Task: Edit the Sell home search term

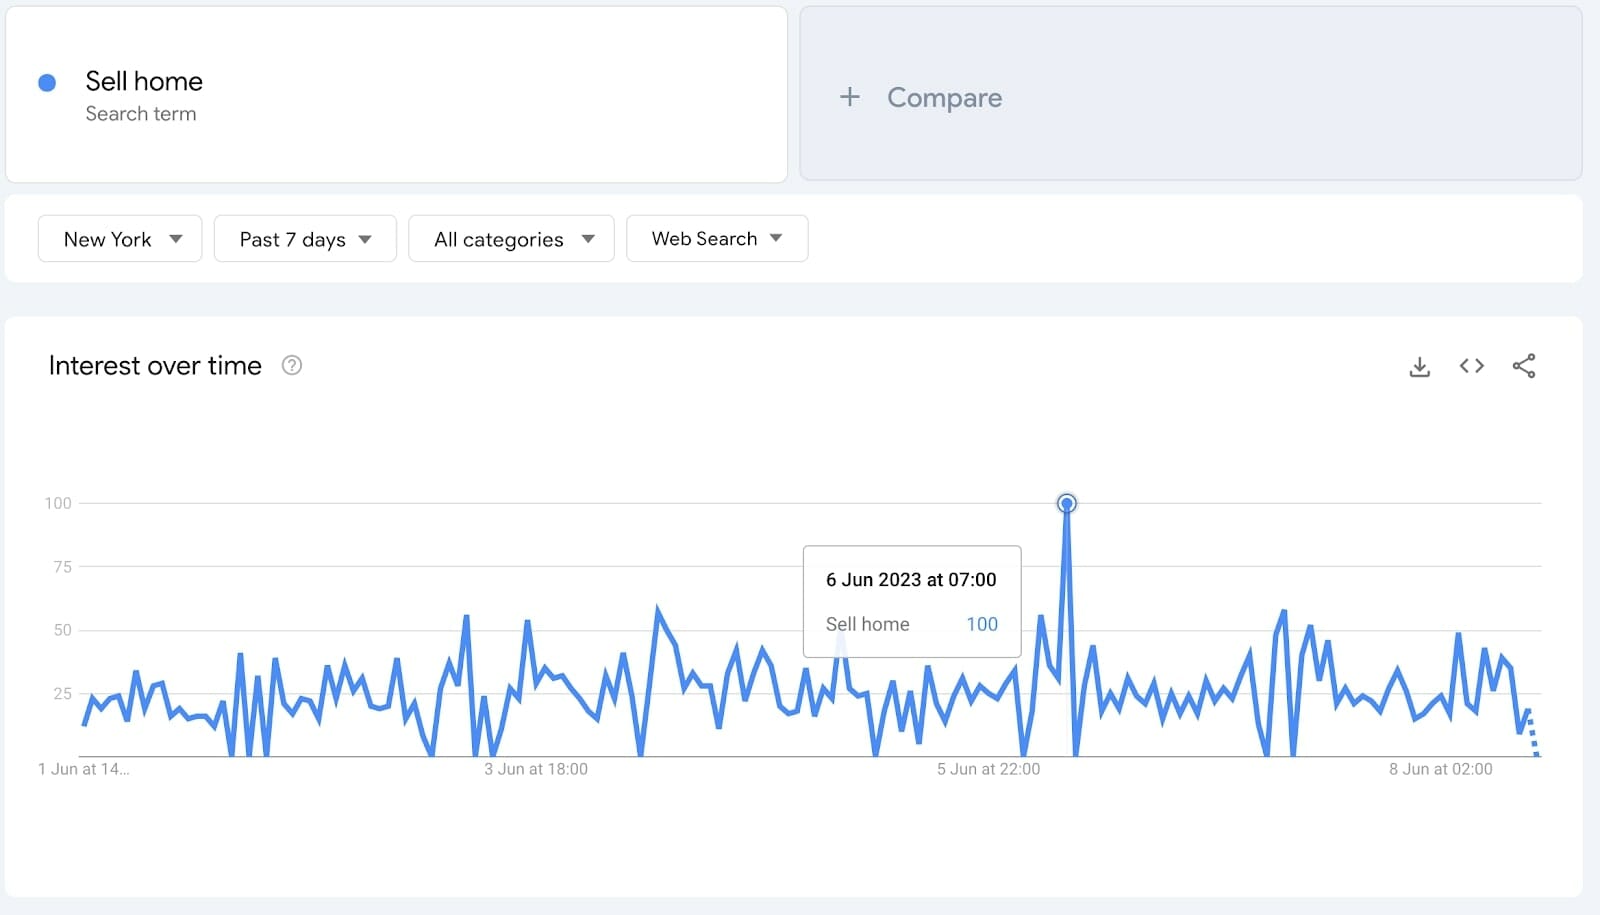Action: tap(144, 82)
